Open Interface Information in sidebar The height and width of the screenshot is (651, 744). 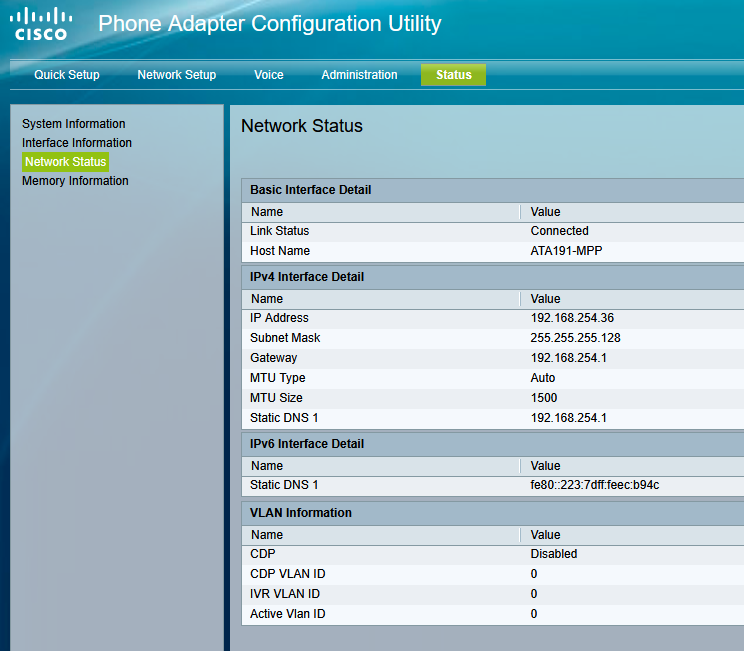(77, 143)
